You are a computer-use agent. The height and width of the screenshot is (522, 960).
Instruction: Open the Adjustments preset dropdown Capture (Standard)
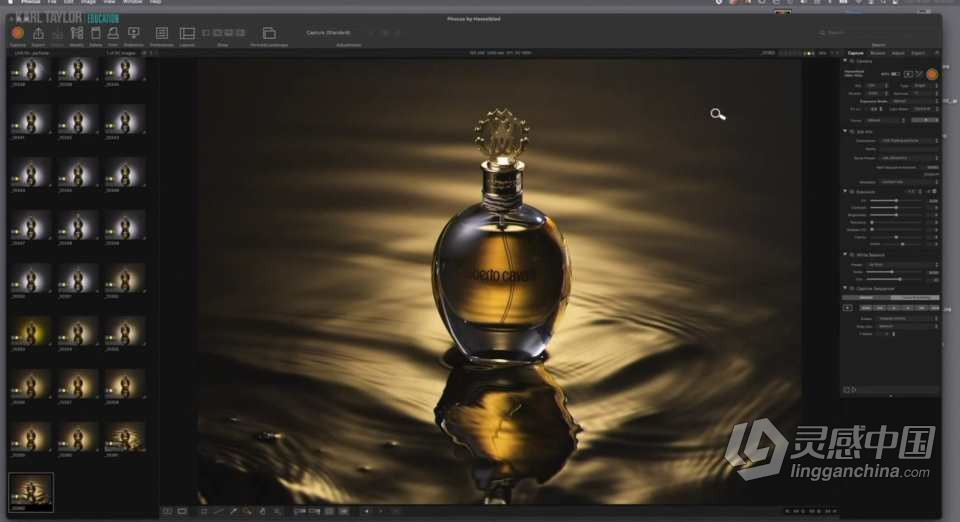329,32
